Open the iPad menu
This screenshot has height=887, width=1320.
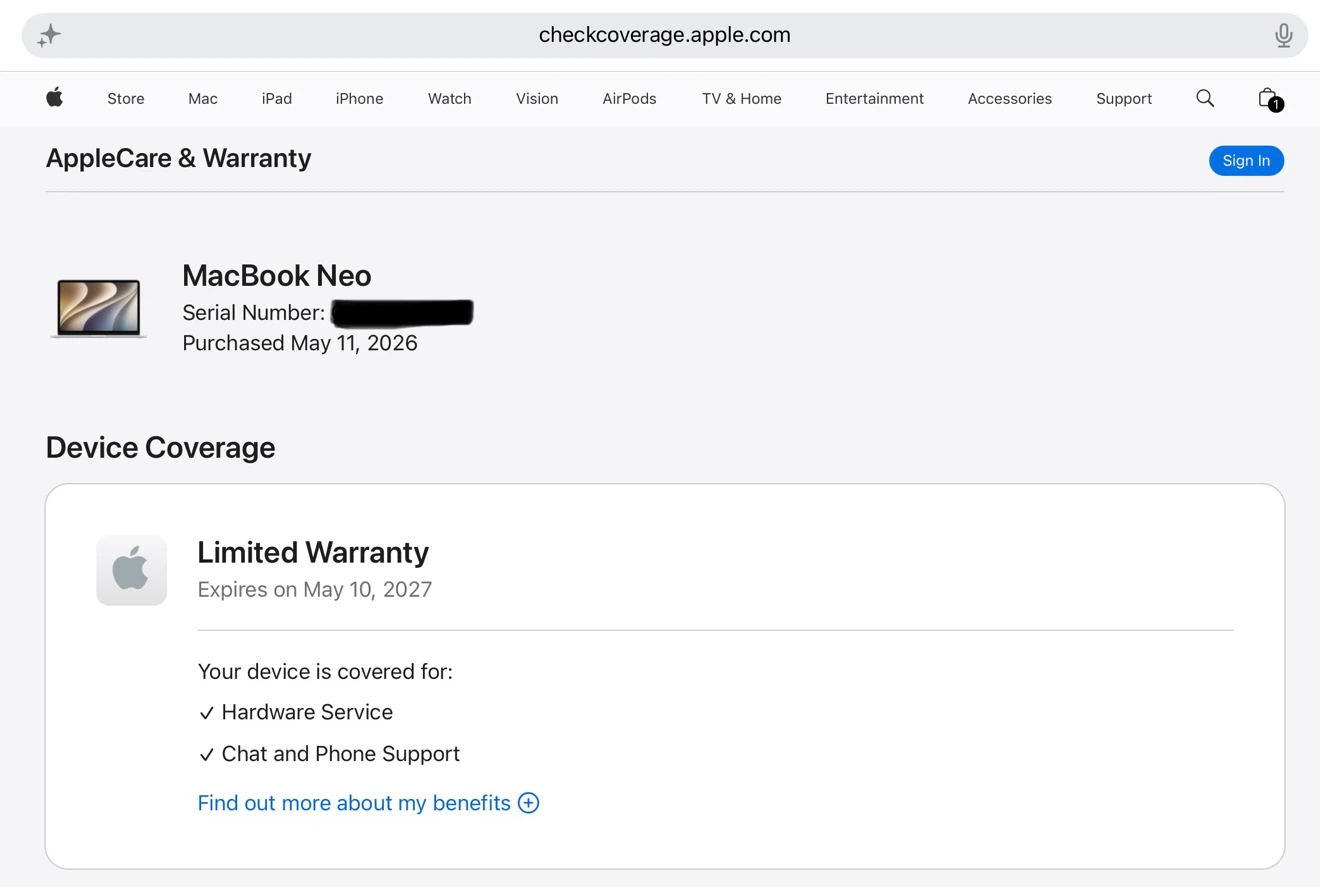277,98
